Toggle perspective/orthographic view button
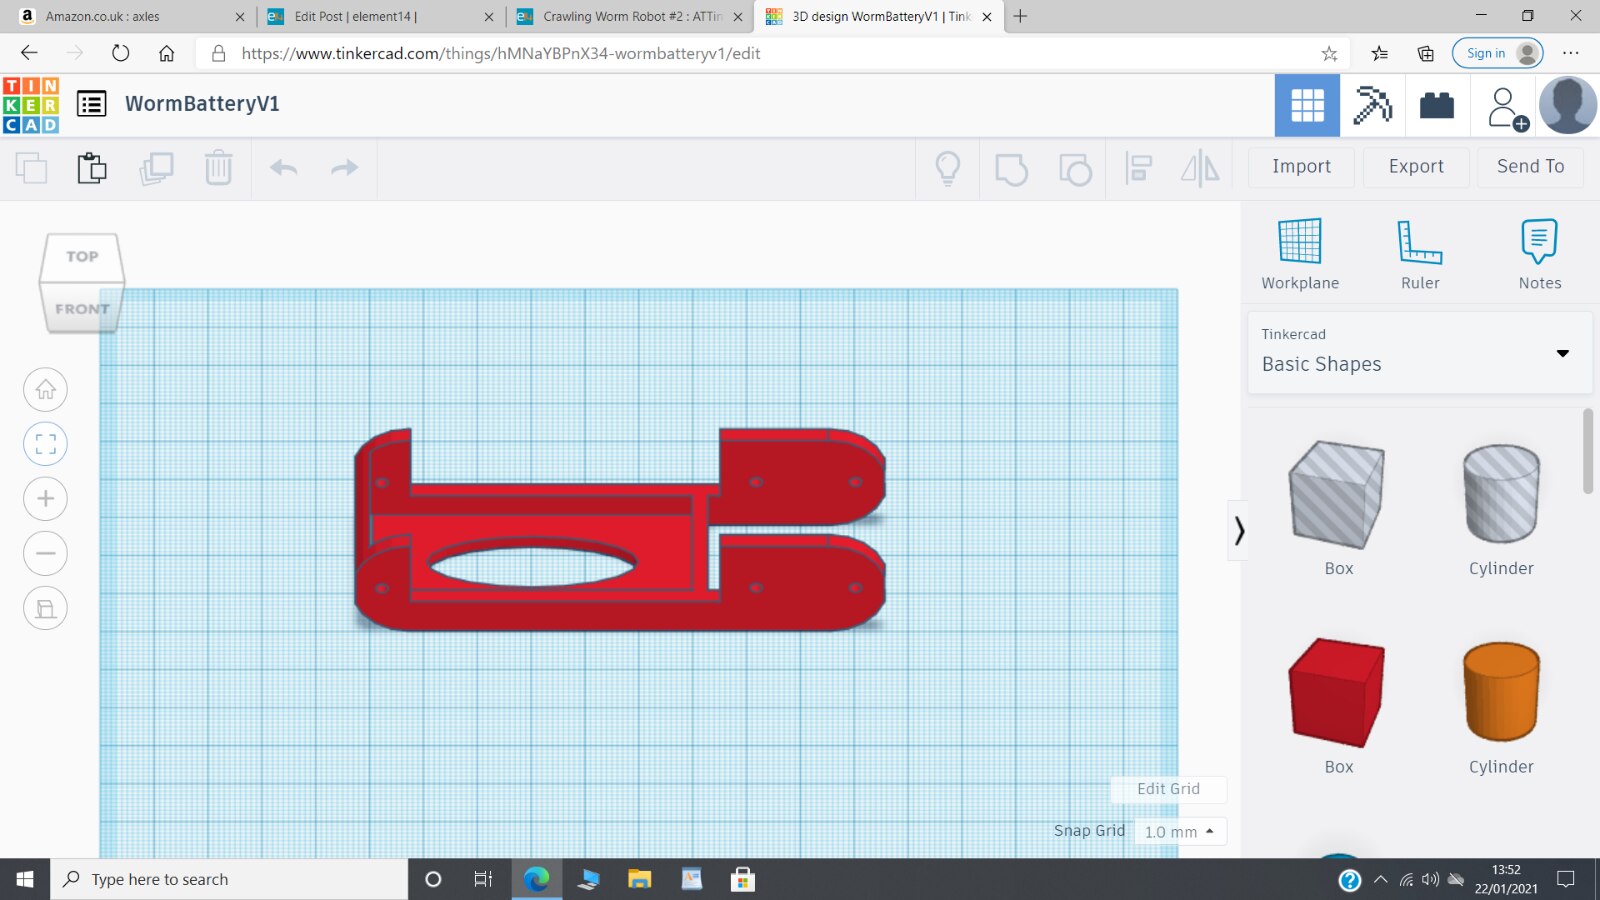The height and width of the screenshot is (900, 1600). click(x=45, y=608)
